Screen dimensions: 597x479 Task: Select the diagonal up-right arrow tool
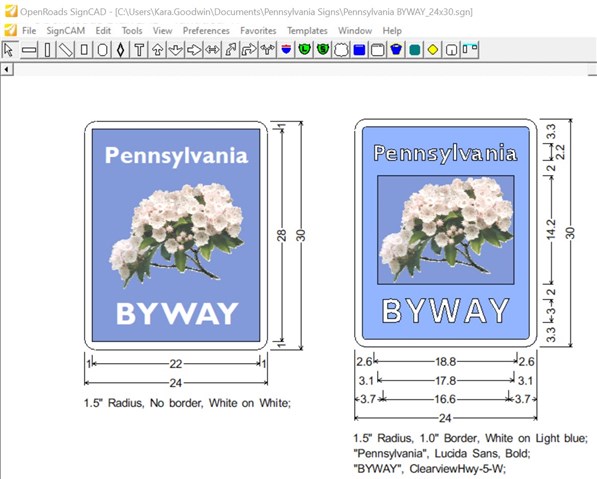point(231,50)
